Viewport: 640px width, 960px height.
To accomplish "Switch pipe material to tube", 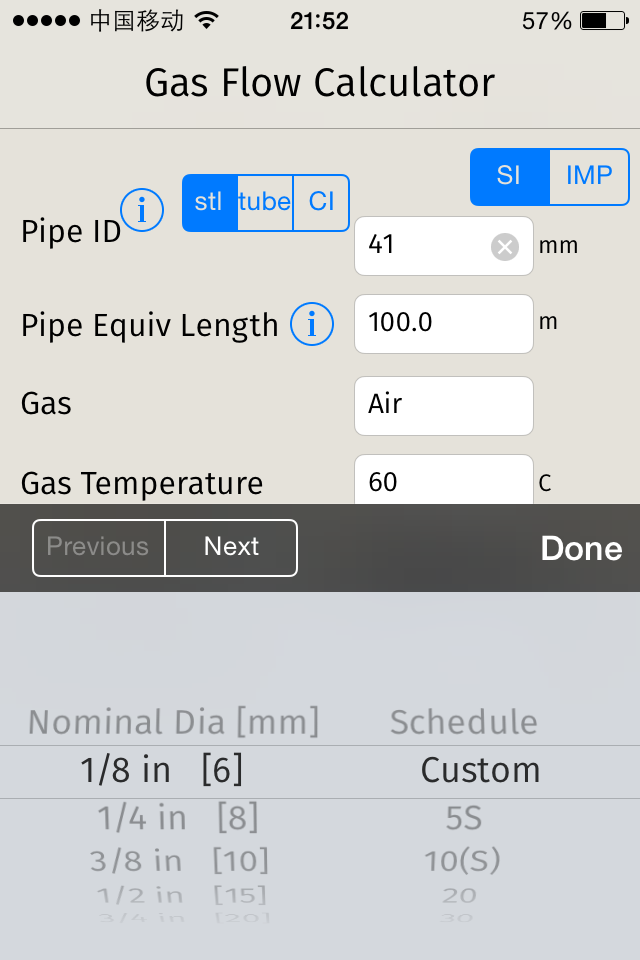I will click(x=265, y=202).
